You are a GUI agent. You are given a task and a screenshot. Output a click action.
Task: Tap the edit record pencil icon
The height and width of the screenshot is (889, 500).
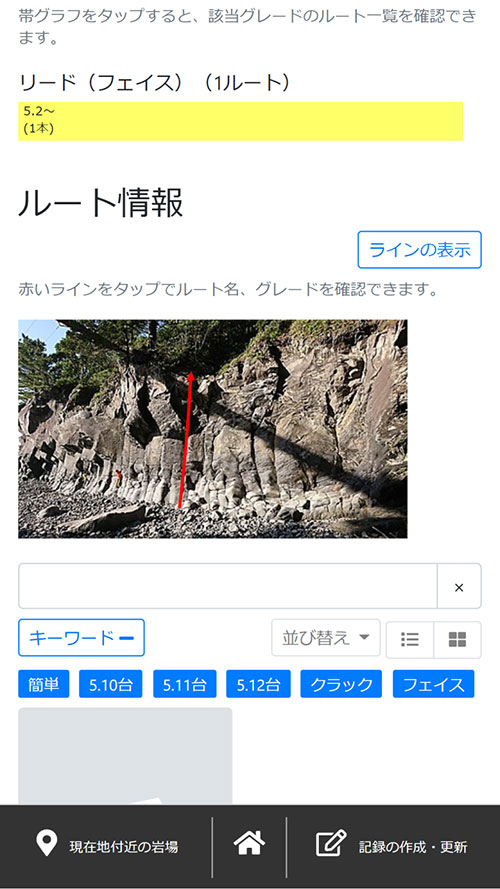pos(331,844)
